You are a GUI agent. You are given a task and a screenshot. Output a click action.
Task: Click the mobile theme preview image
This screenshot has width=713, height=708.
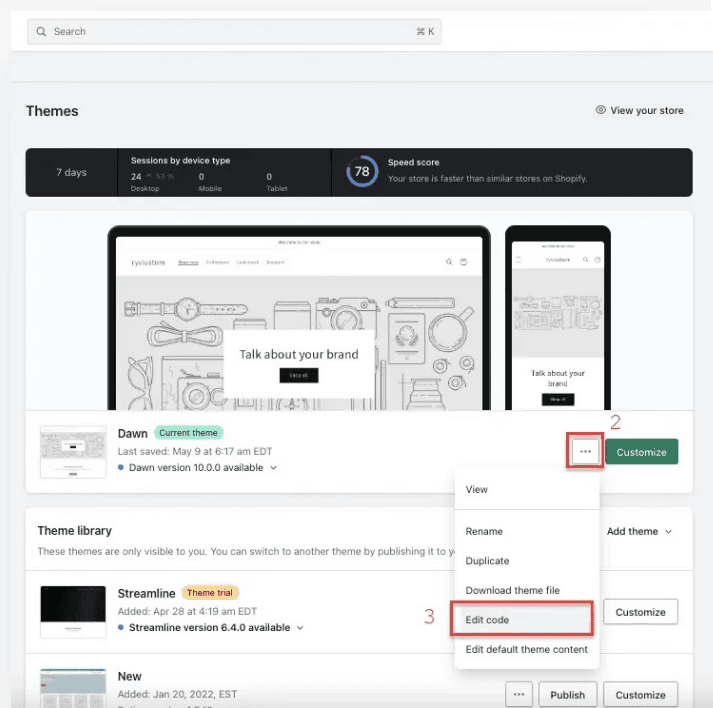click(x=558, y=318)
